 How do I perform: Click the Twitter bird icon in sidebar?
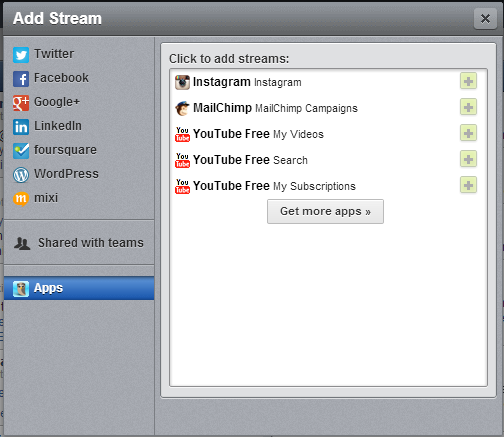click(21, 55)
